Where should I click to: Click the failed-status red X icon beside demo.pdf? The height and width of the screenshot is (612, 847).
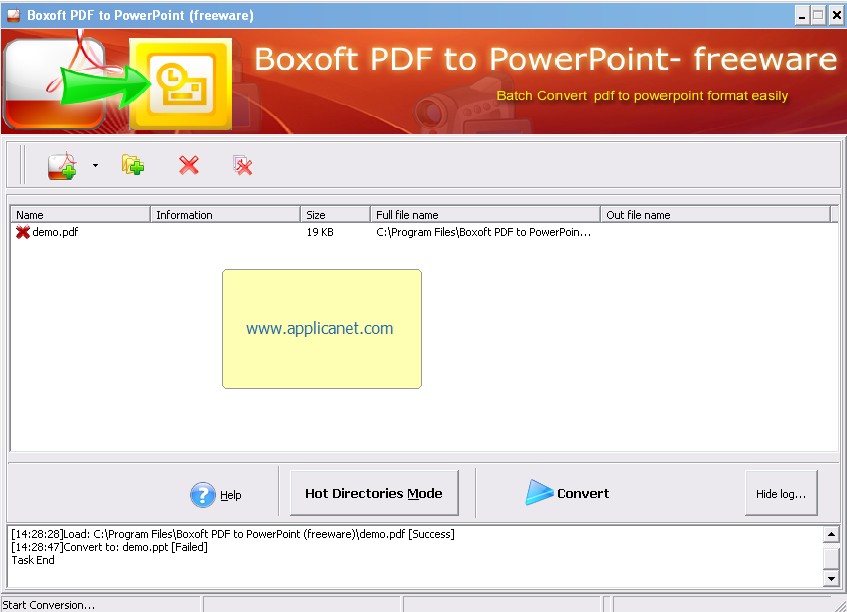(23, 232)
